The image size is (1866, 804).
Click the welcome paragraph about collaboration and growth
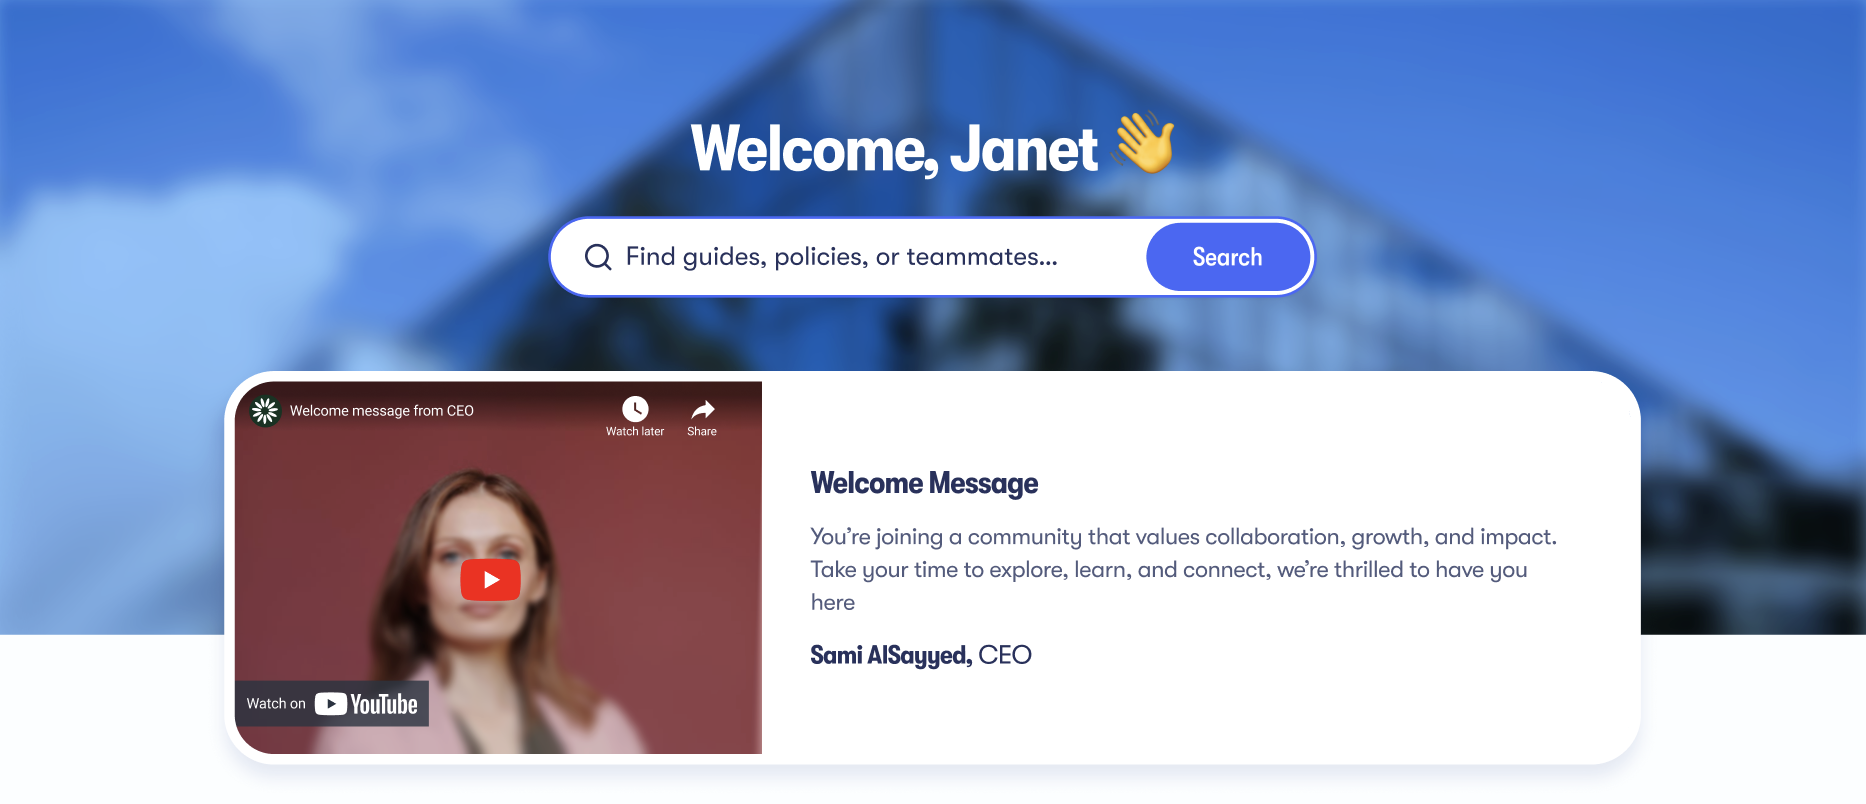pos(1184,569)
